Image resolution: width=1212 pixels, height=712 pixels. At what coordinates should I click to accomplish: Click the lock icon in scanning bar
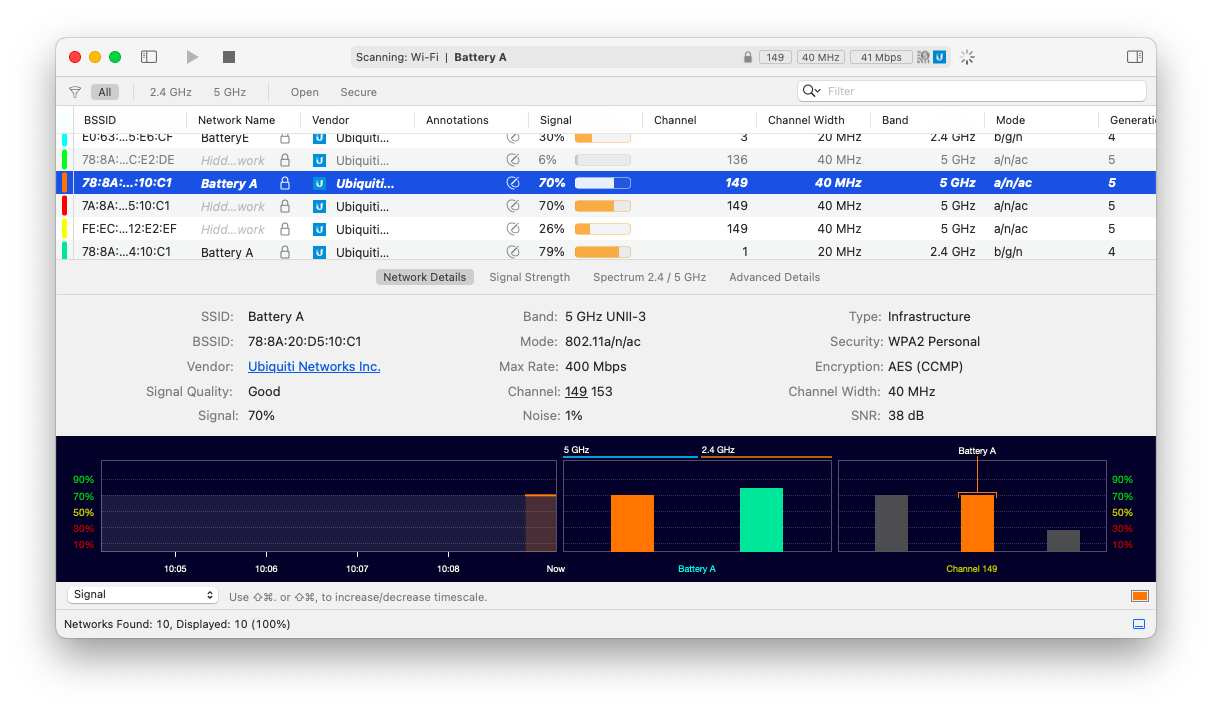pos(748,57)
